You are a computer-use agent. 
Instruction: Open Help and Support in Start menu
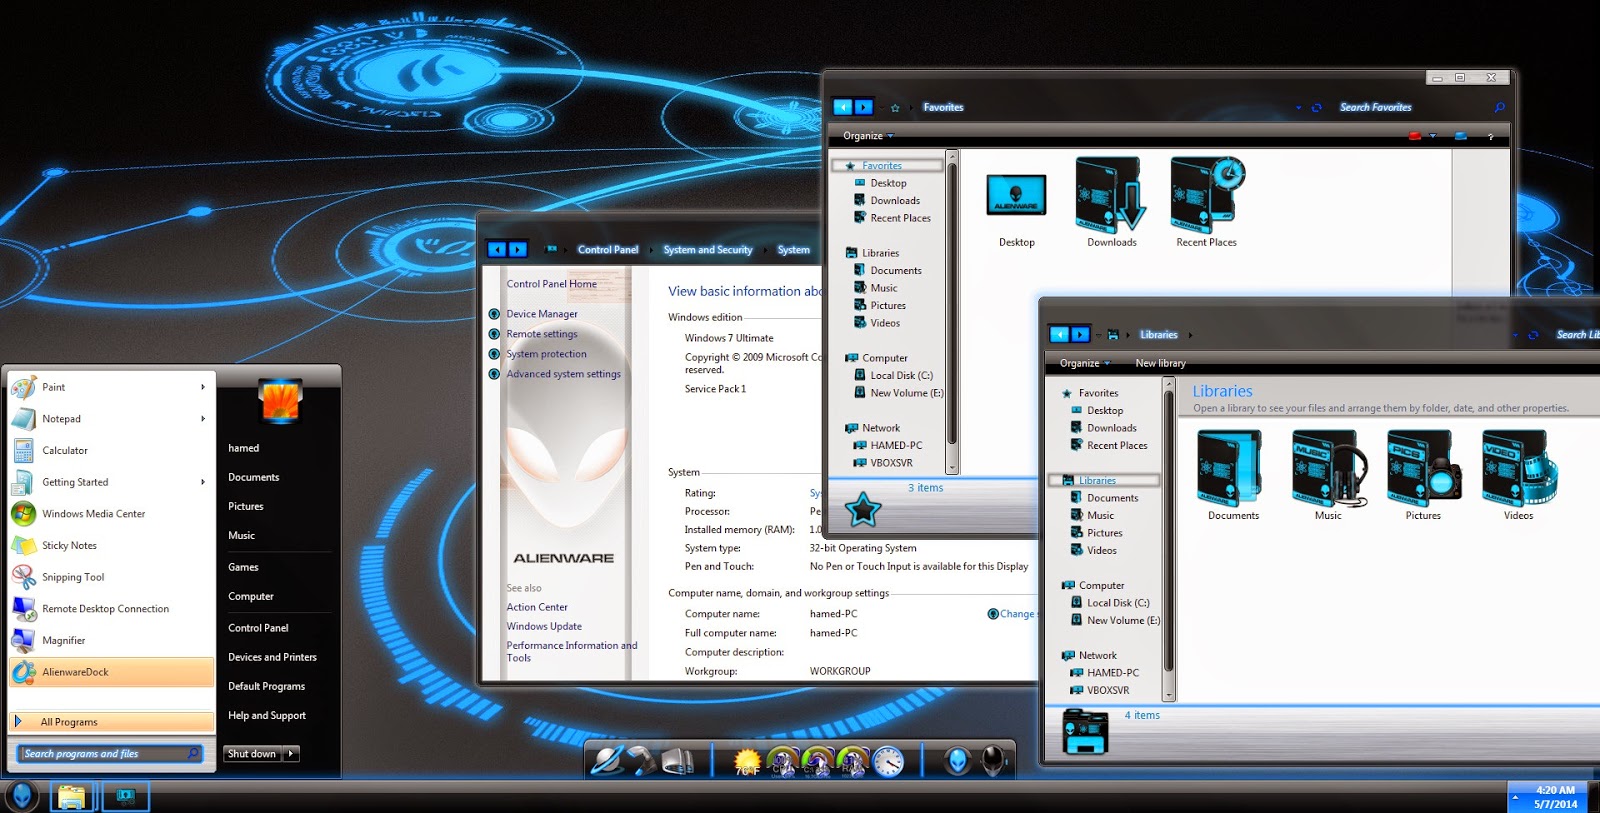(x=267, y=716)
